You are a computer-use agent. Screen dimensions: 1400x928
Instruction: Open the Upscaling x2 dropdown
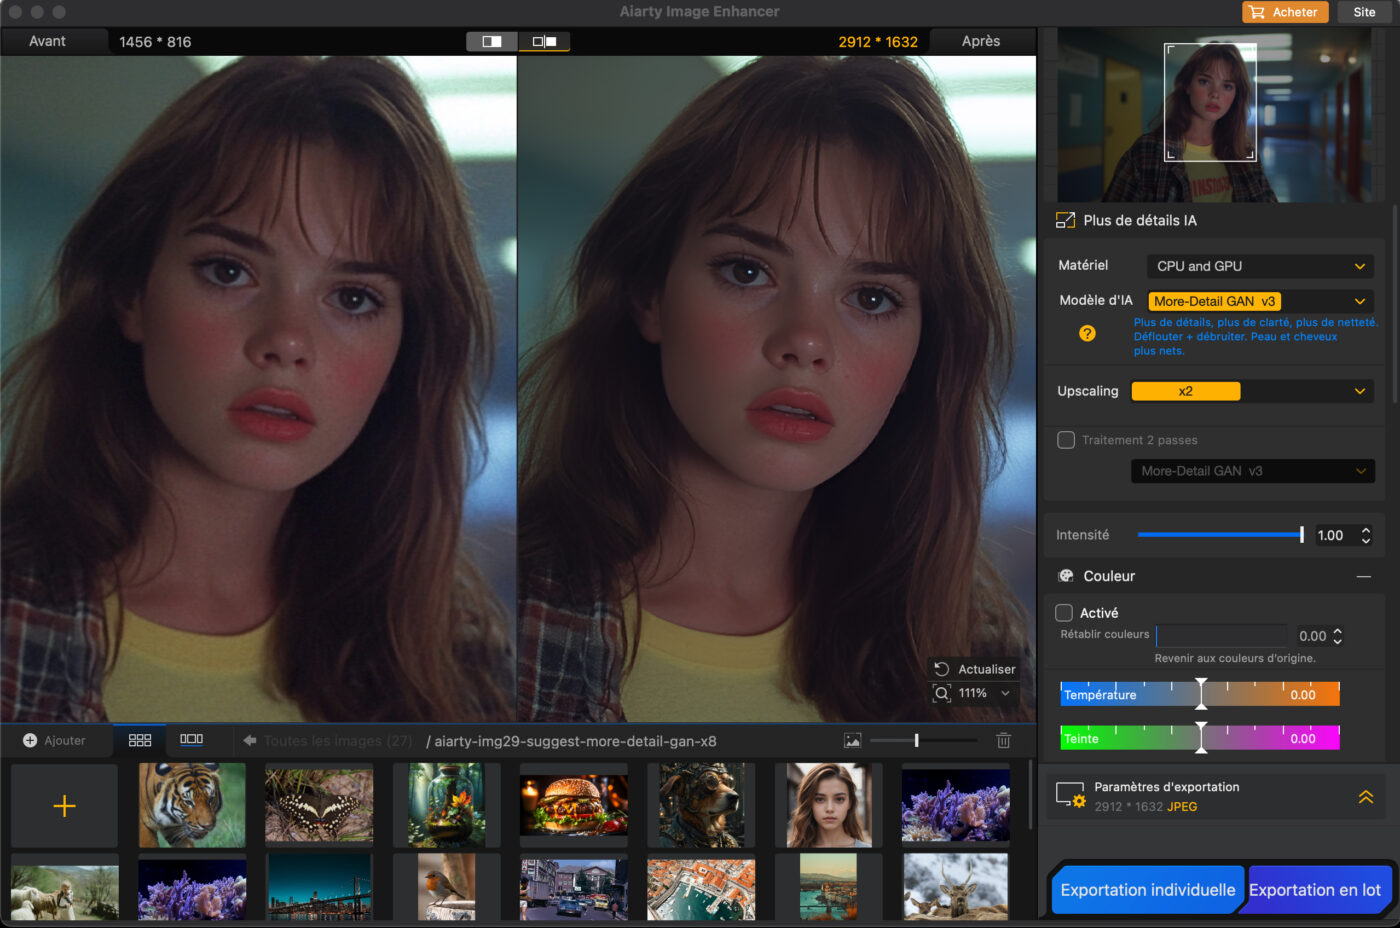1251,391
